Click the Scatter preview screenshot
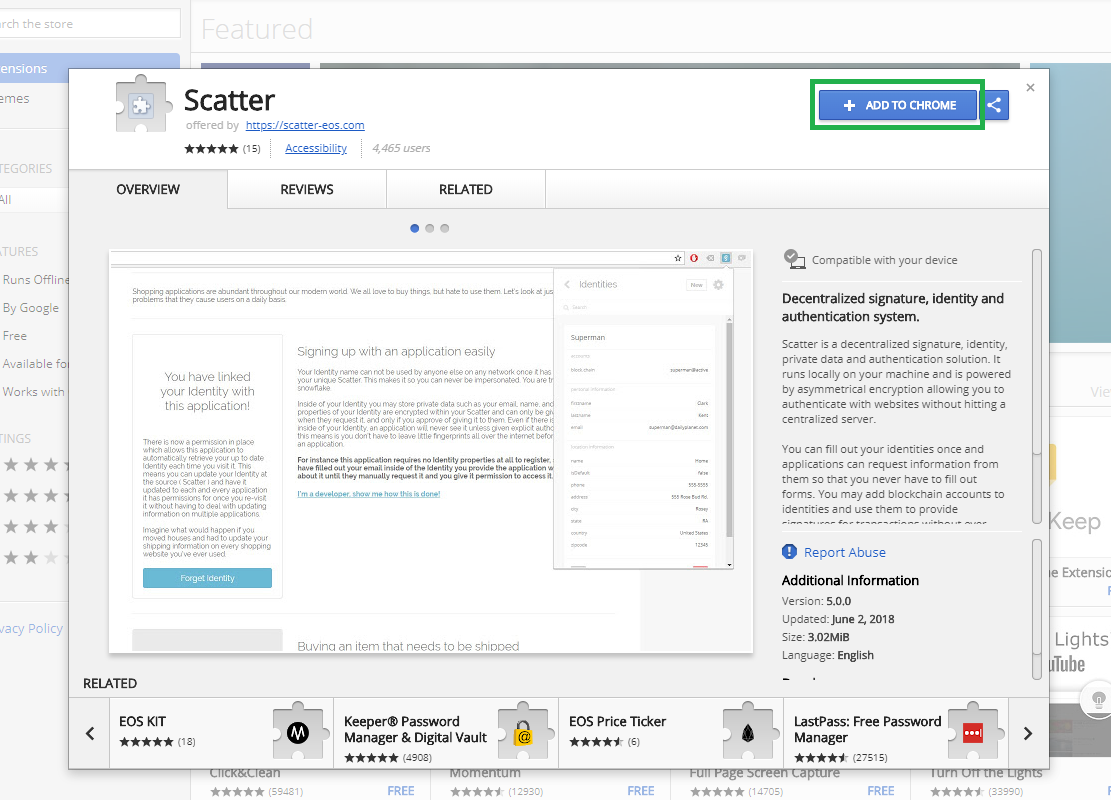The height and width of the screenshot is (800, 1111). tap(431, 451)
